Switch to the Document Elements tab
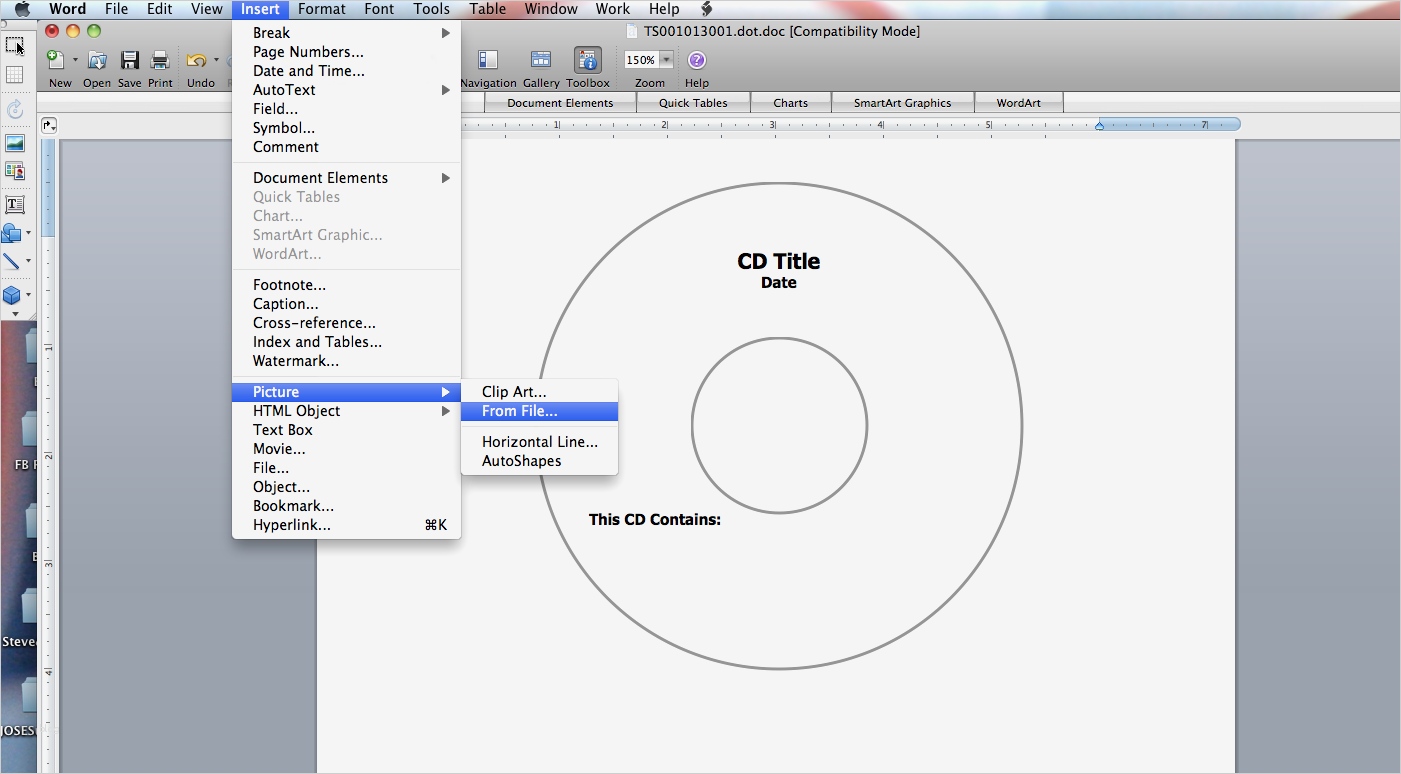Screen dimensions: 1401x774 [560, 103]
